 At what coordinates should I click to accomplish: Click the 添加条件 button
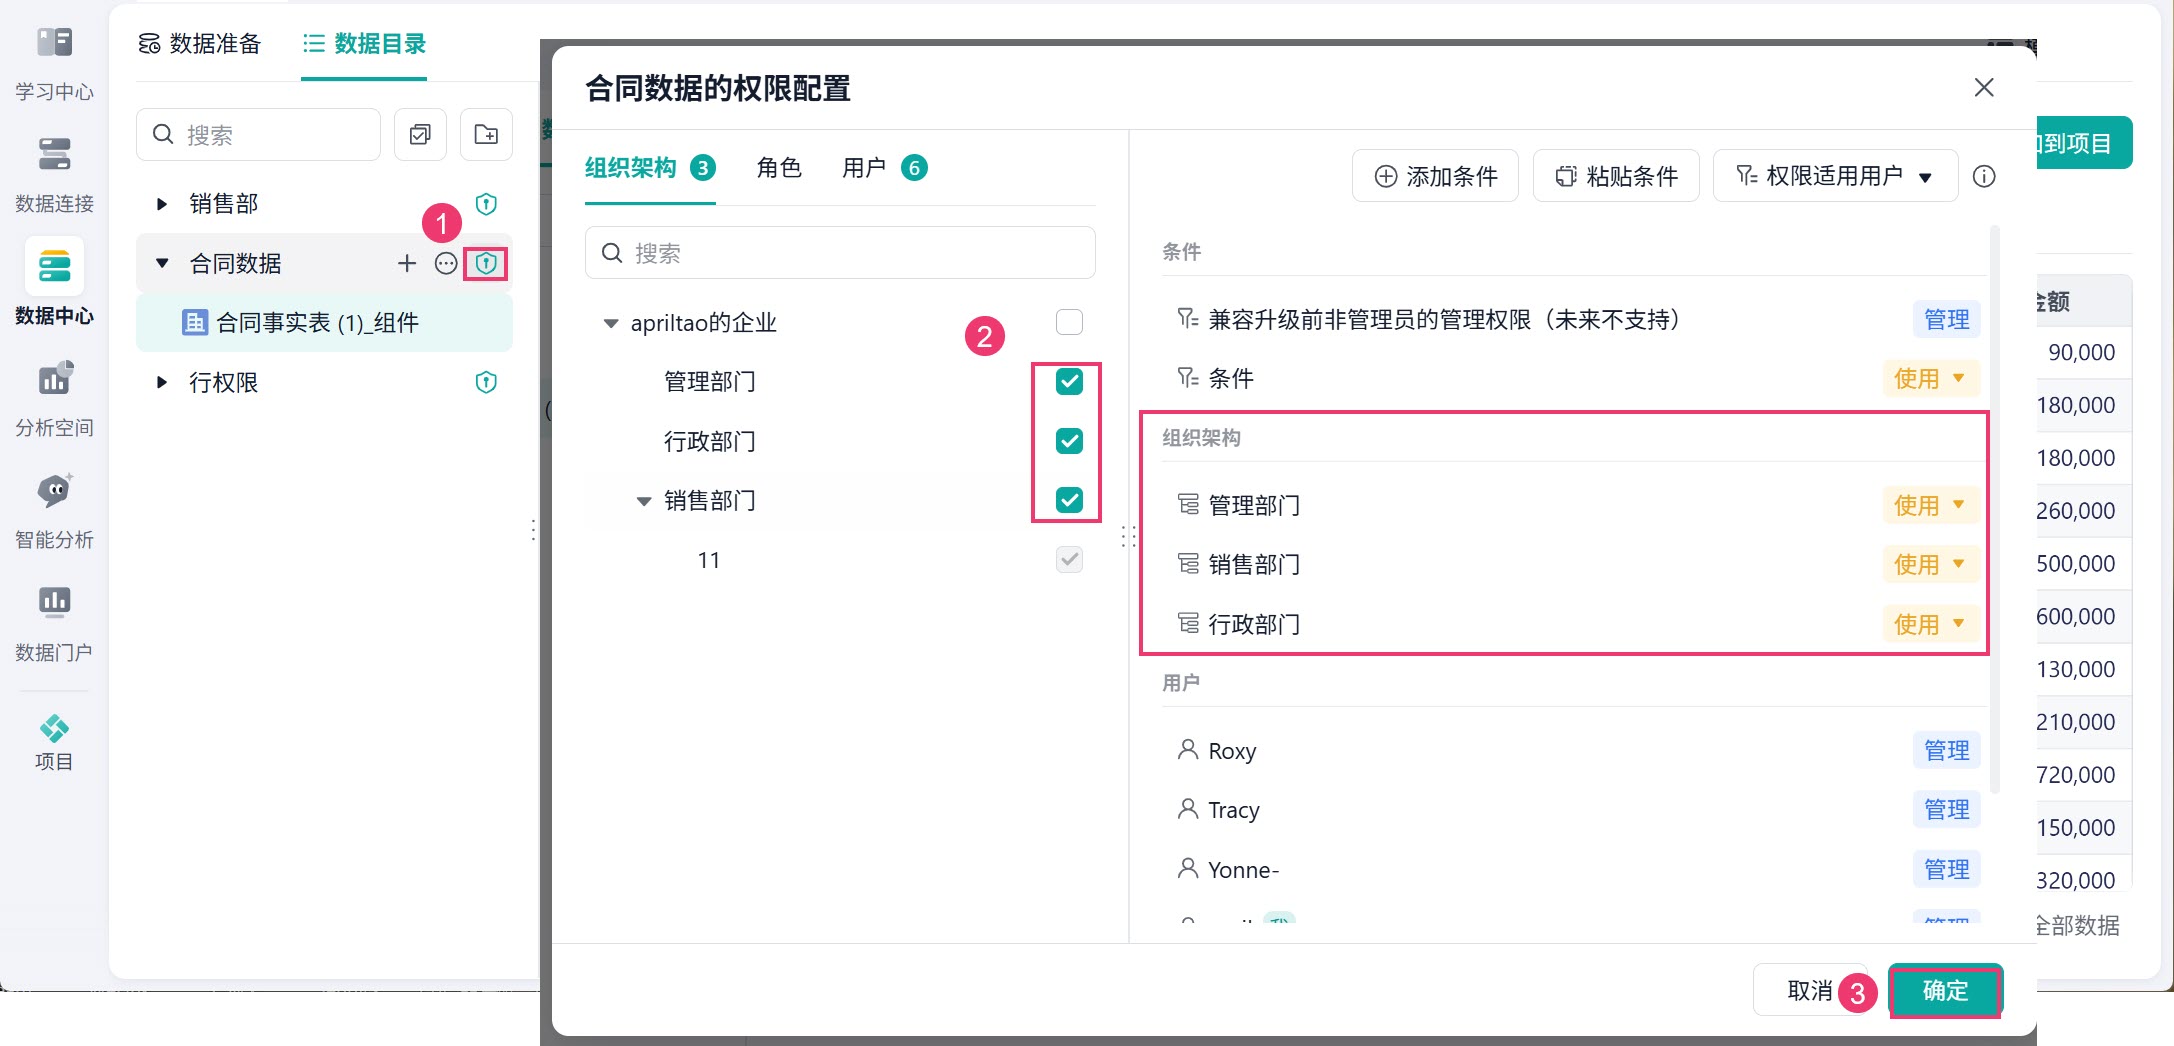(1435, 176)
